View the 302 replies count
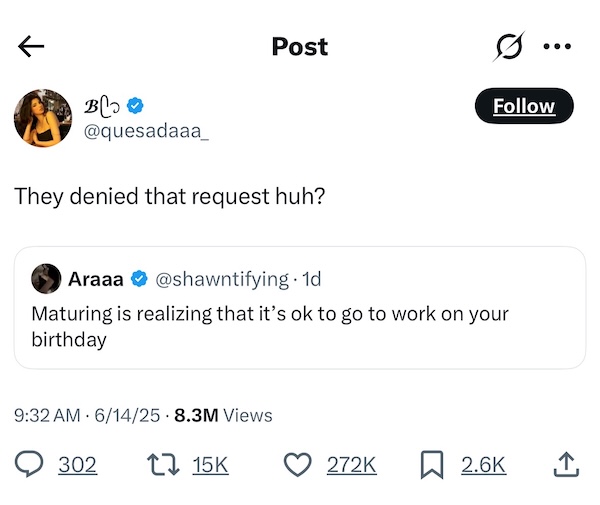 click(77, 464)
